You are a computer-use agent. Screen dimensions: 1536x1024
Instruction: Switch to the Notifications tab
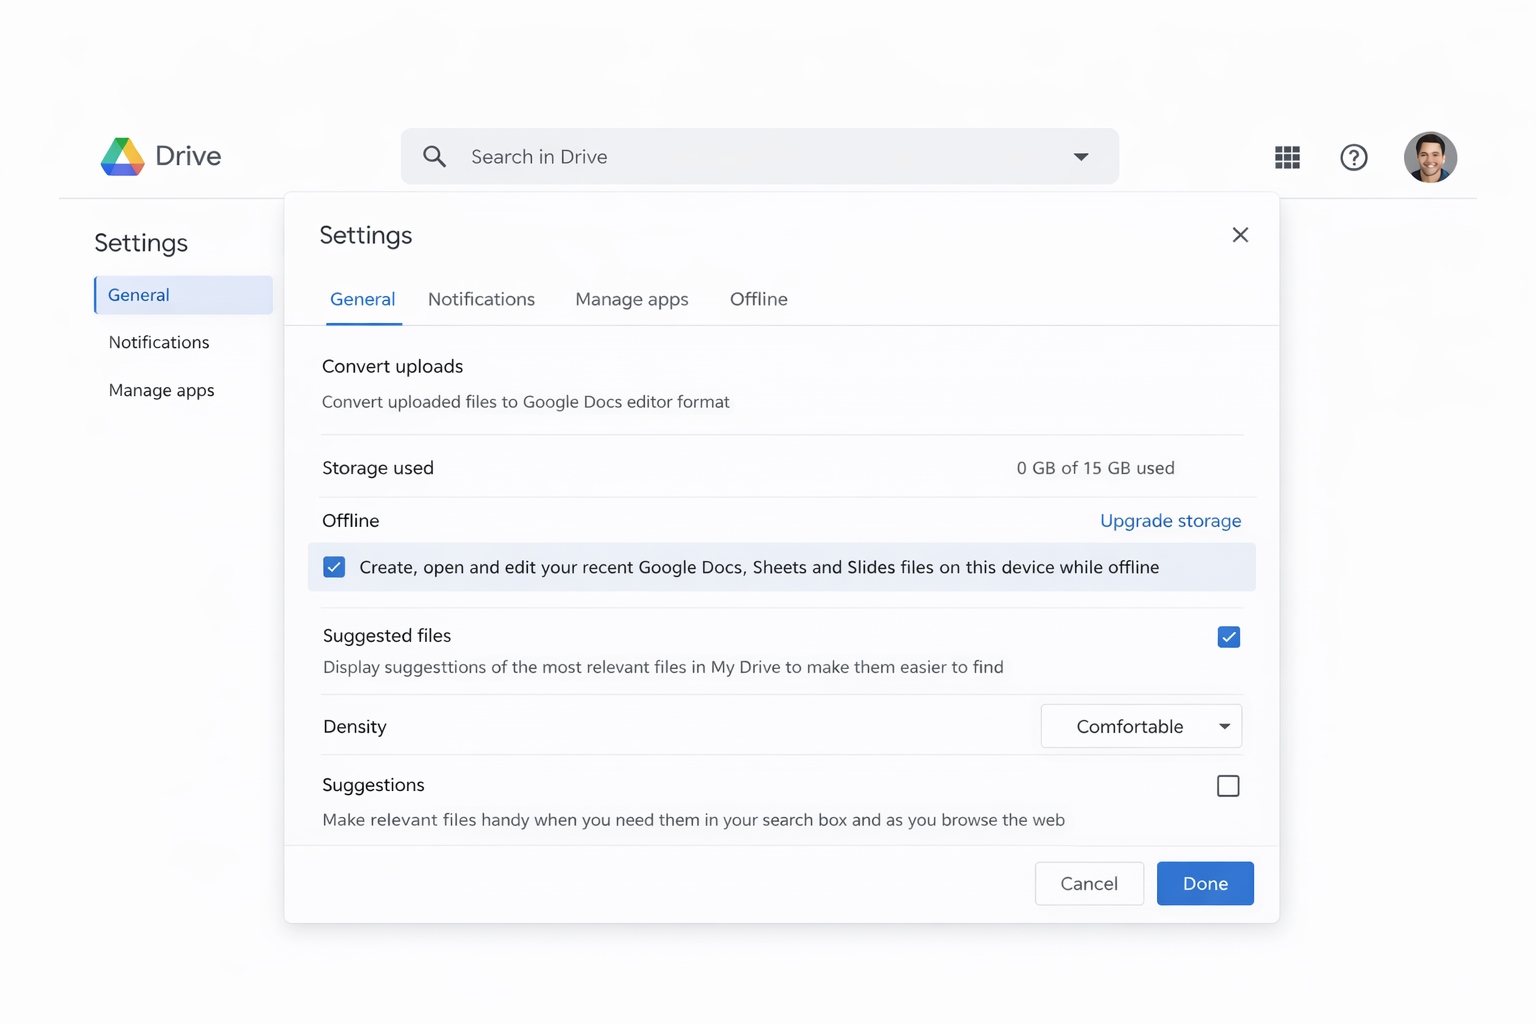coord(481,299)
